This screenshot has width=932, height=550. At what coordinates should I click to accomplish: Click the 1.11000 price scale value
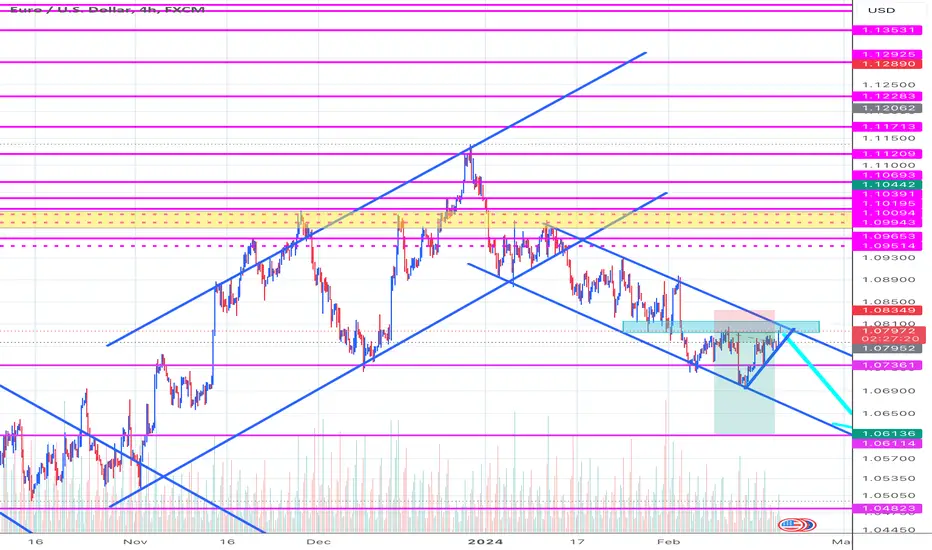click(889, 165)
